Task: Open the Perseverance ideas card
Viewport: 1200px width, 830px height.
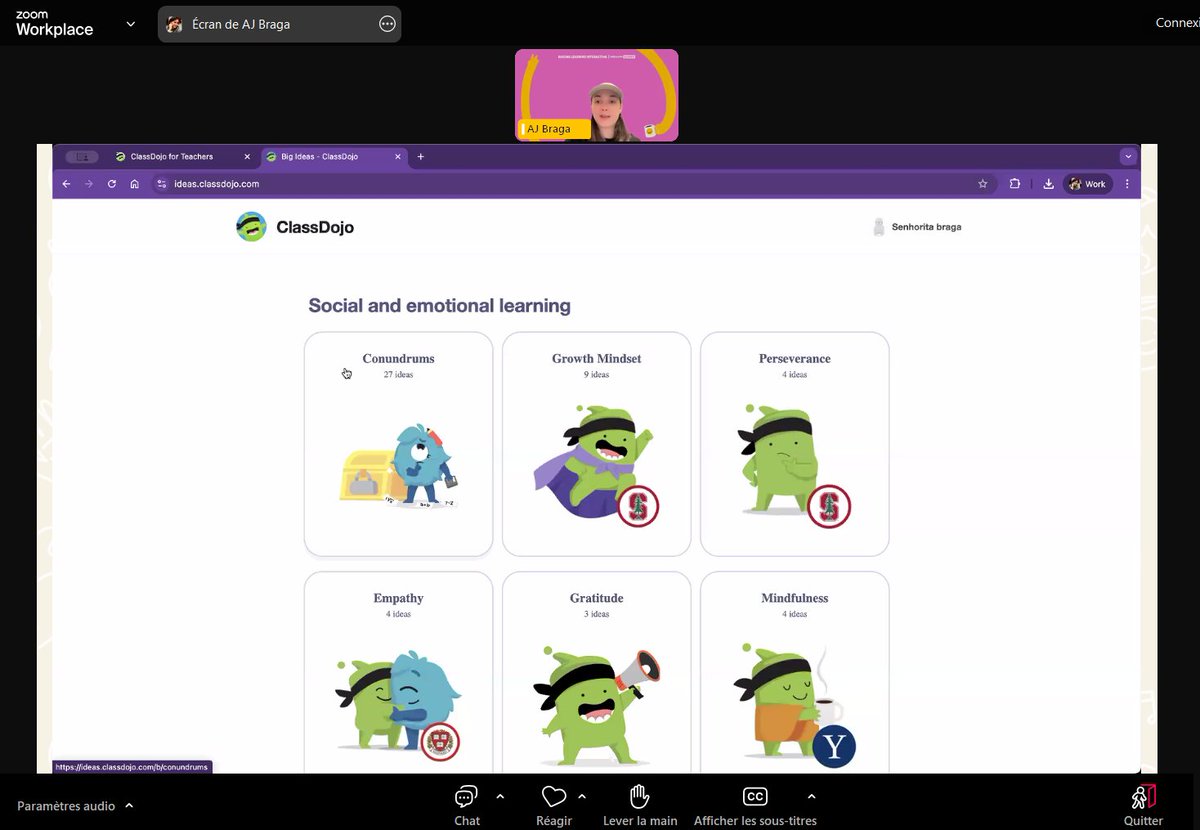Action: click(x=794, y=444)
